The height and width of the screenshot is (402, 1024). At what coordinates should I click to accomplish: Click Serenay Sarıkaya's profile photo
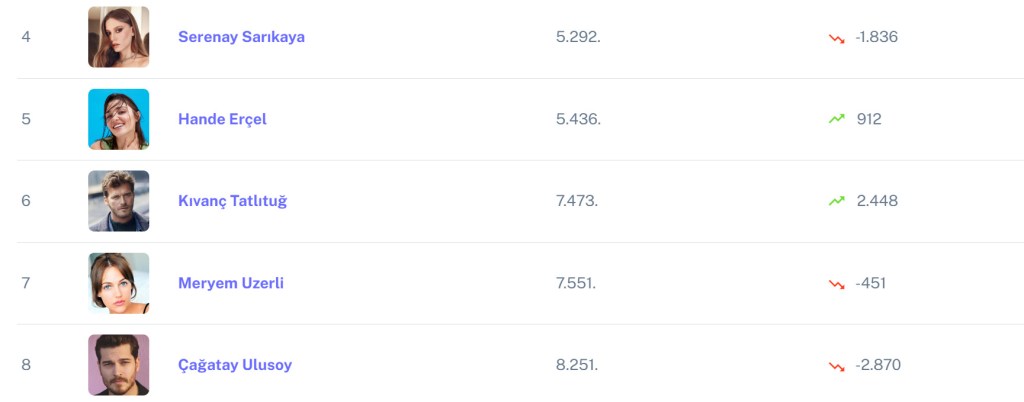[x=118, y=37]
